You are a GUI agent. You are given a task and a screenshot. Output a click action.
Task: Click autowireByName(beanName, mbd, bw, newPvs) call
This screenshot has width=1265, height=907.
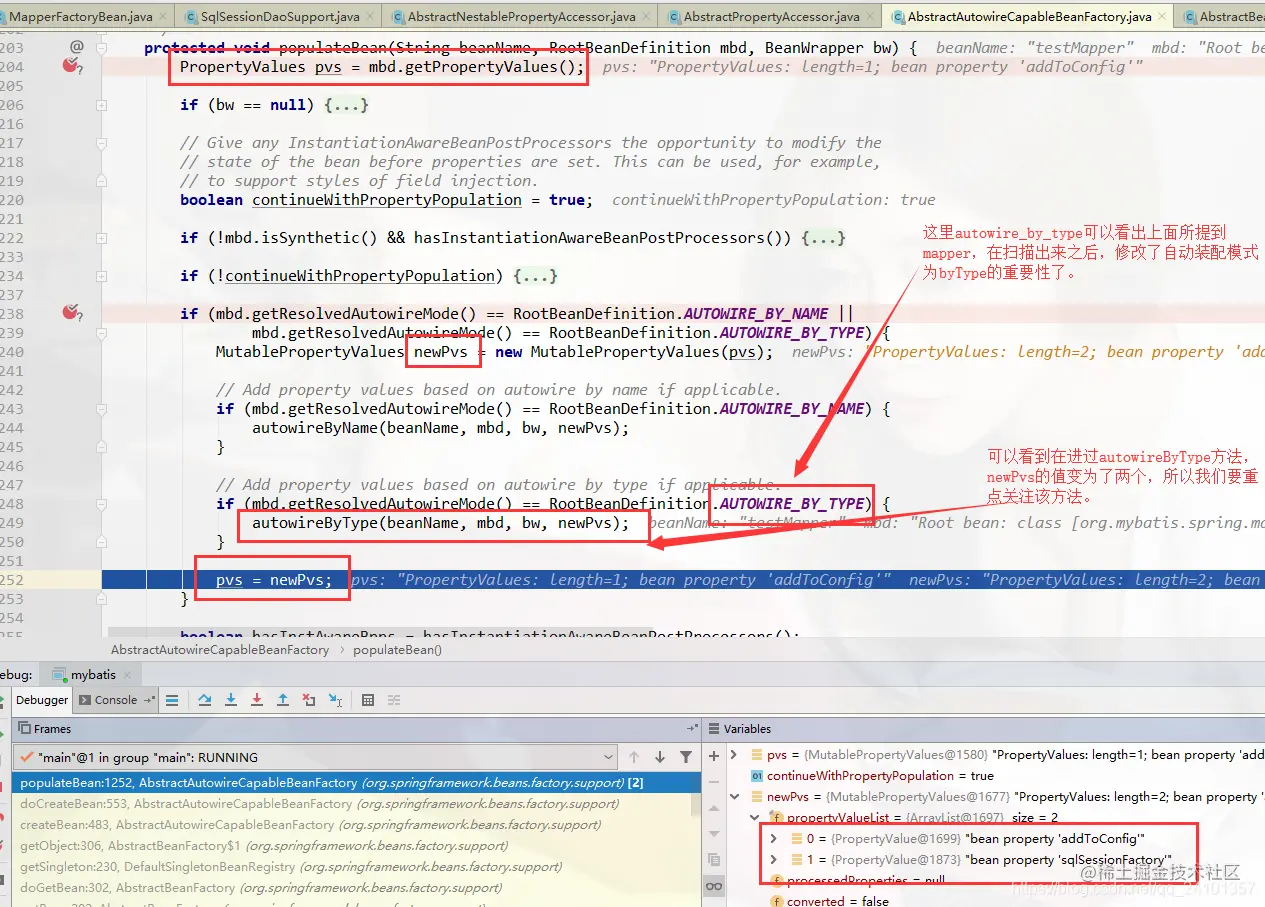[441, 428]
